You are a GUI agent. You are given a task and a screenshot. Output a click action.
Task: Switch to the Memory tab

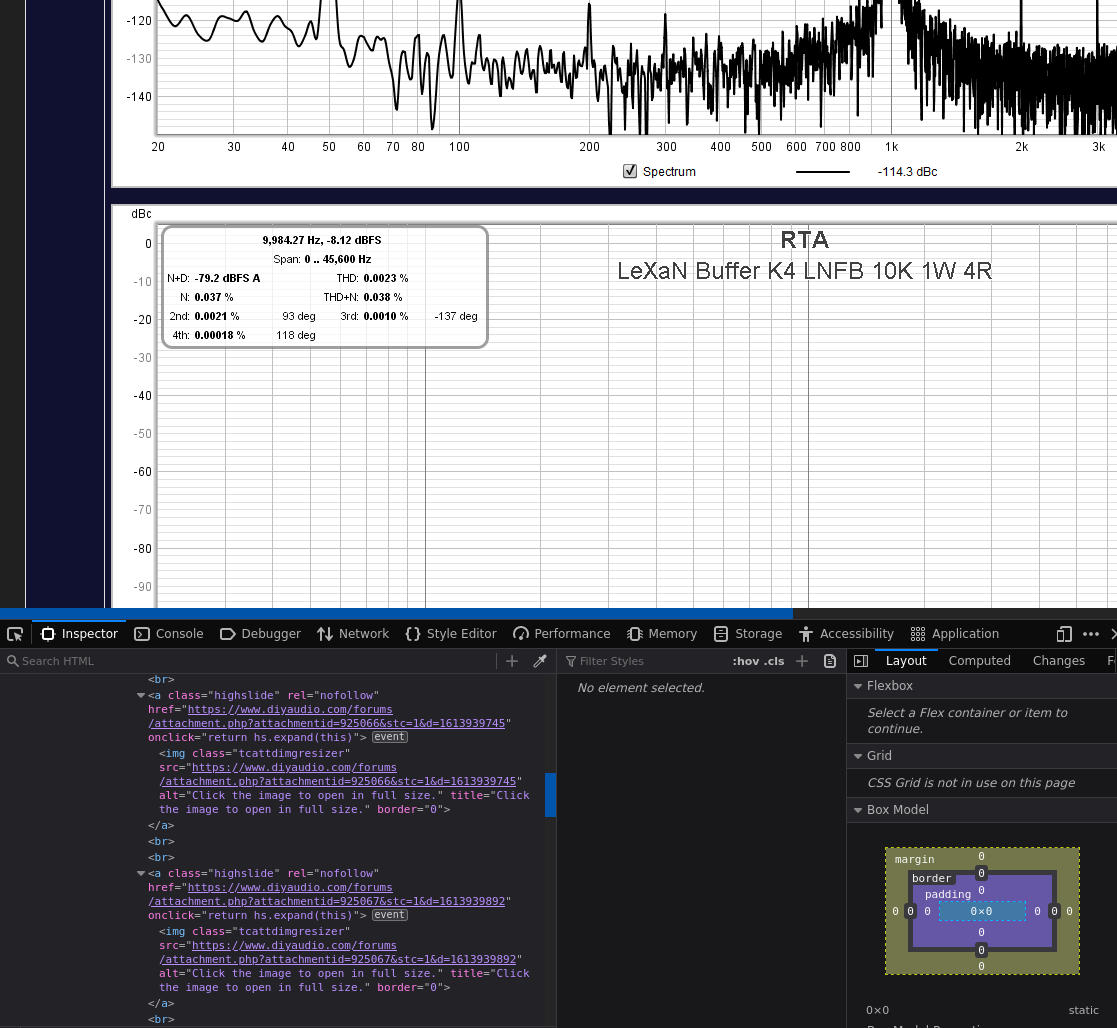coord(662,634)
